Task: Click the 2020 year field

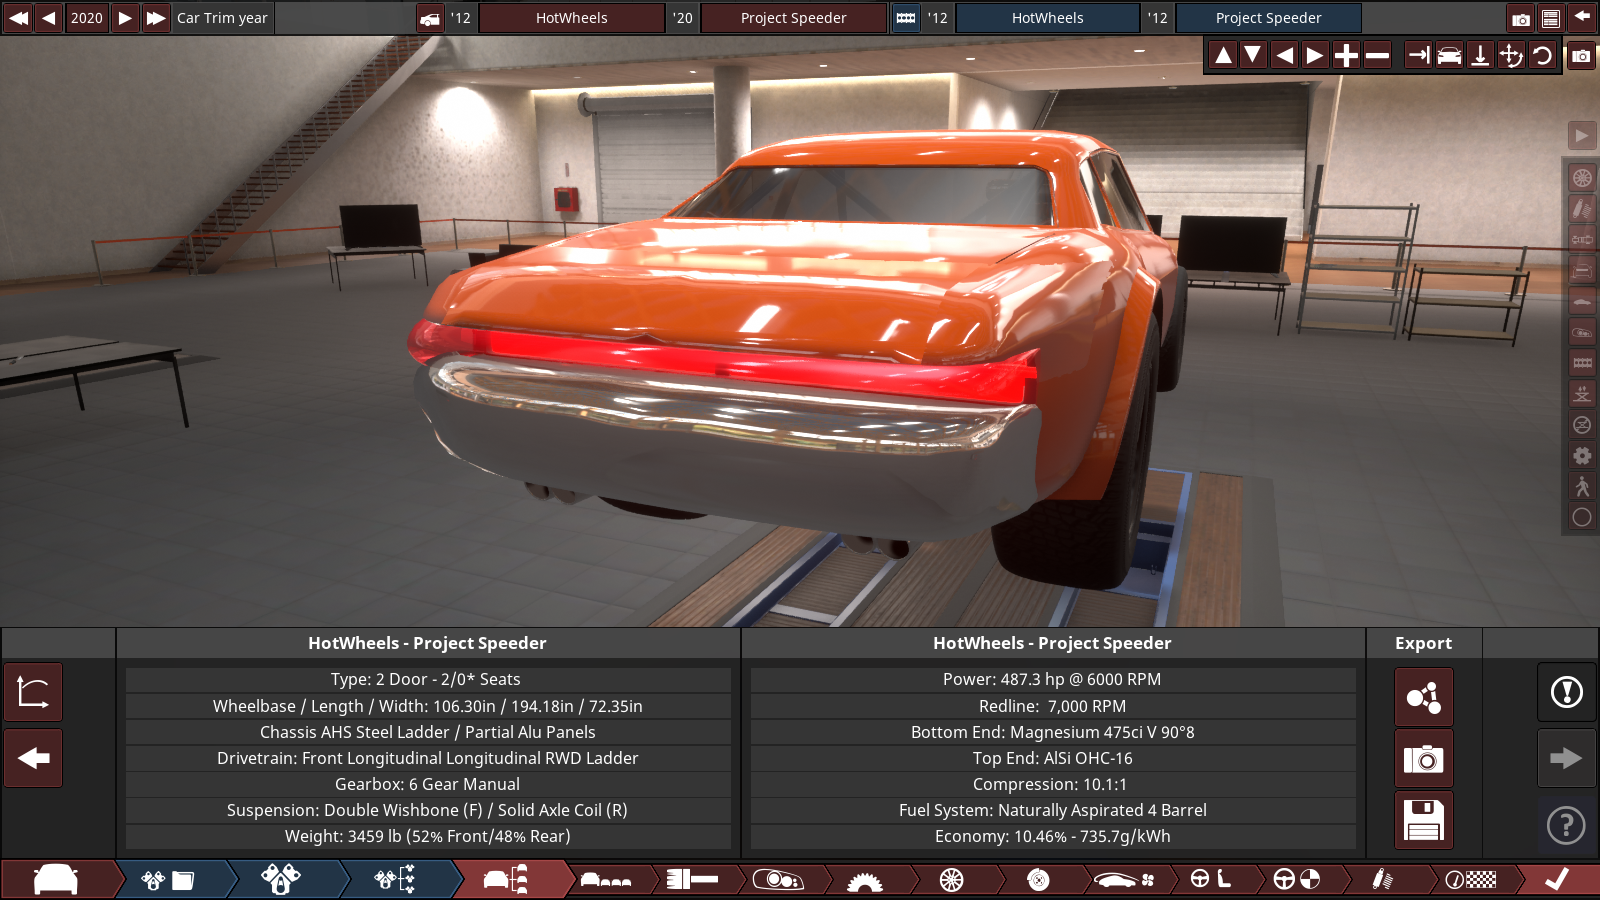Action: pos(86,18)
